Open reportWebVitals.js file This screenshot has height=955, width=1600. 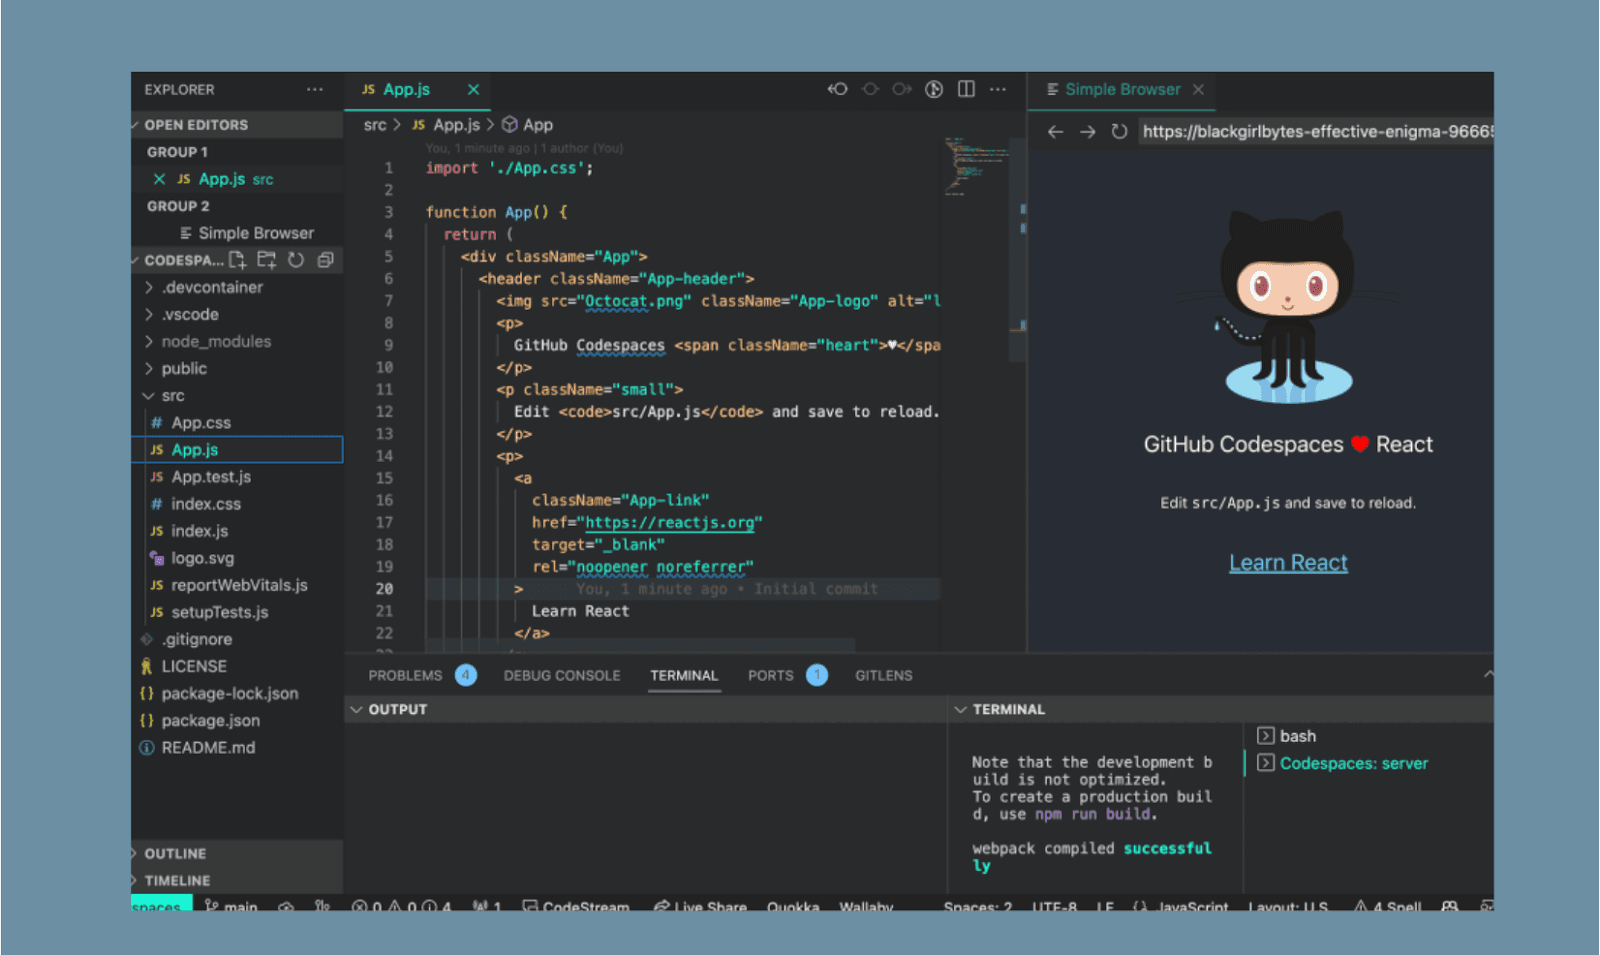(239, 584)
